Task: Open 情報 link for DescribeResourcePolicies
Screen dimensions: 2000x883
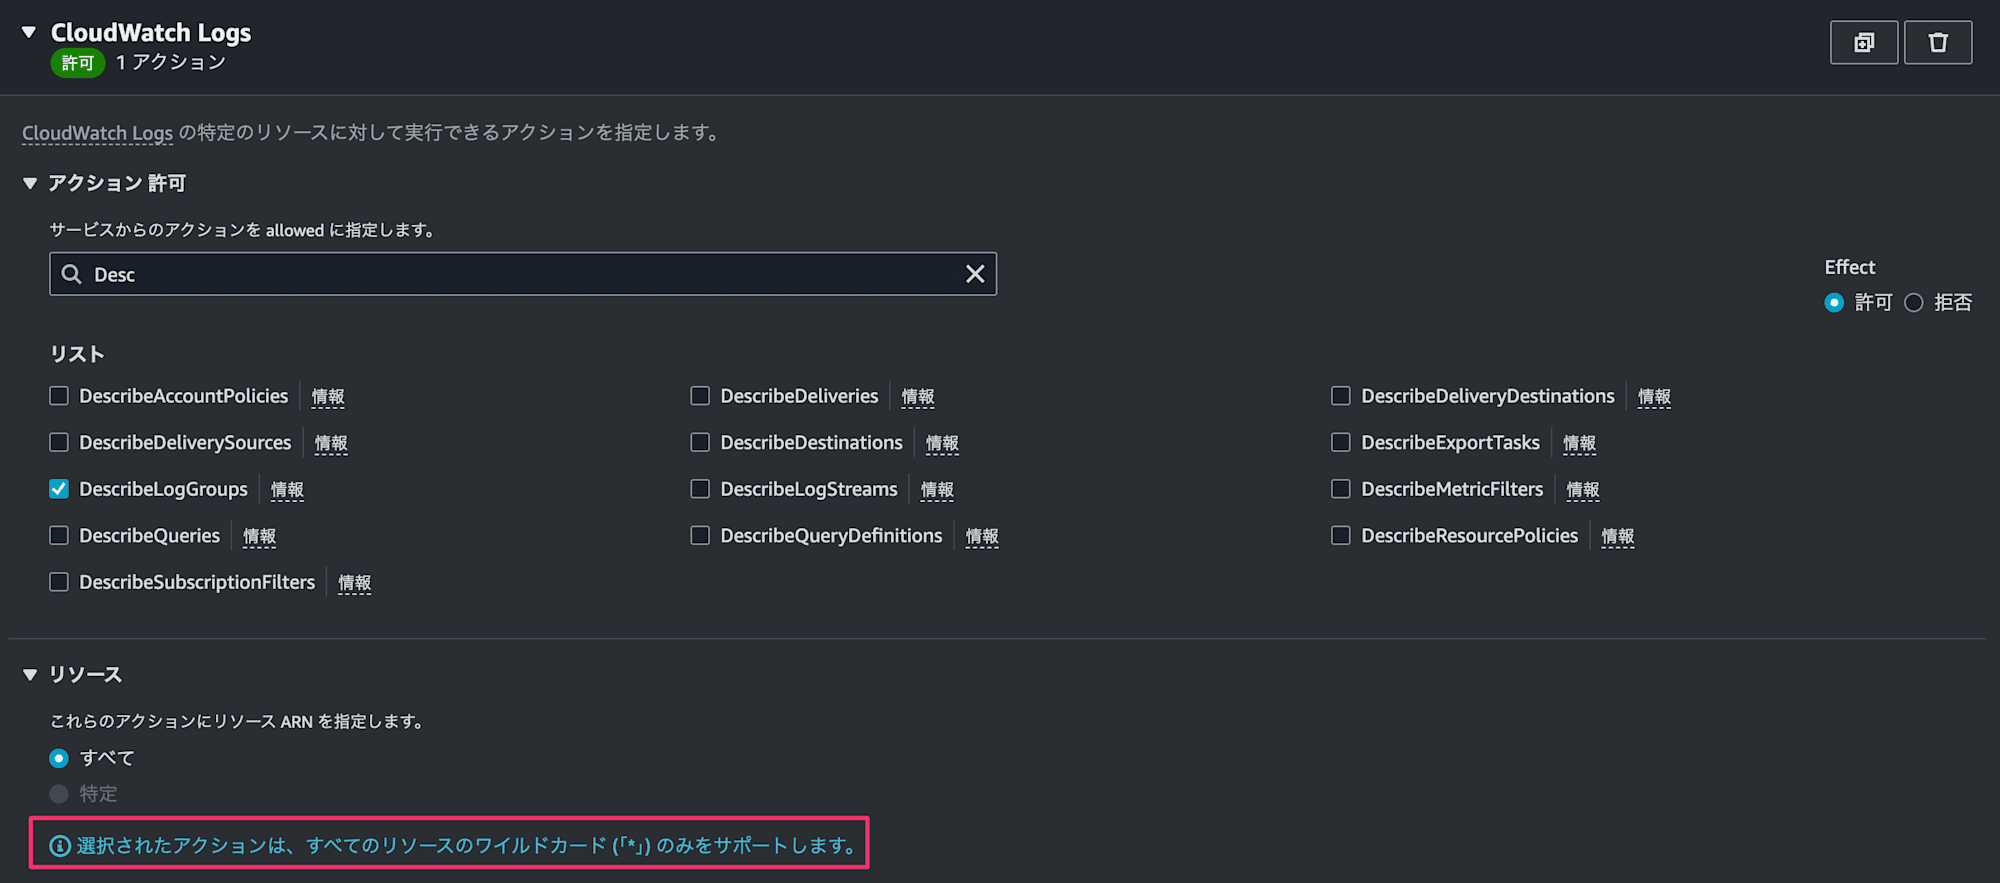Action: coord(1618,537)
